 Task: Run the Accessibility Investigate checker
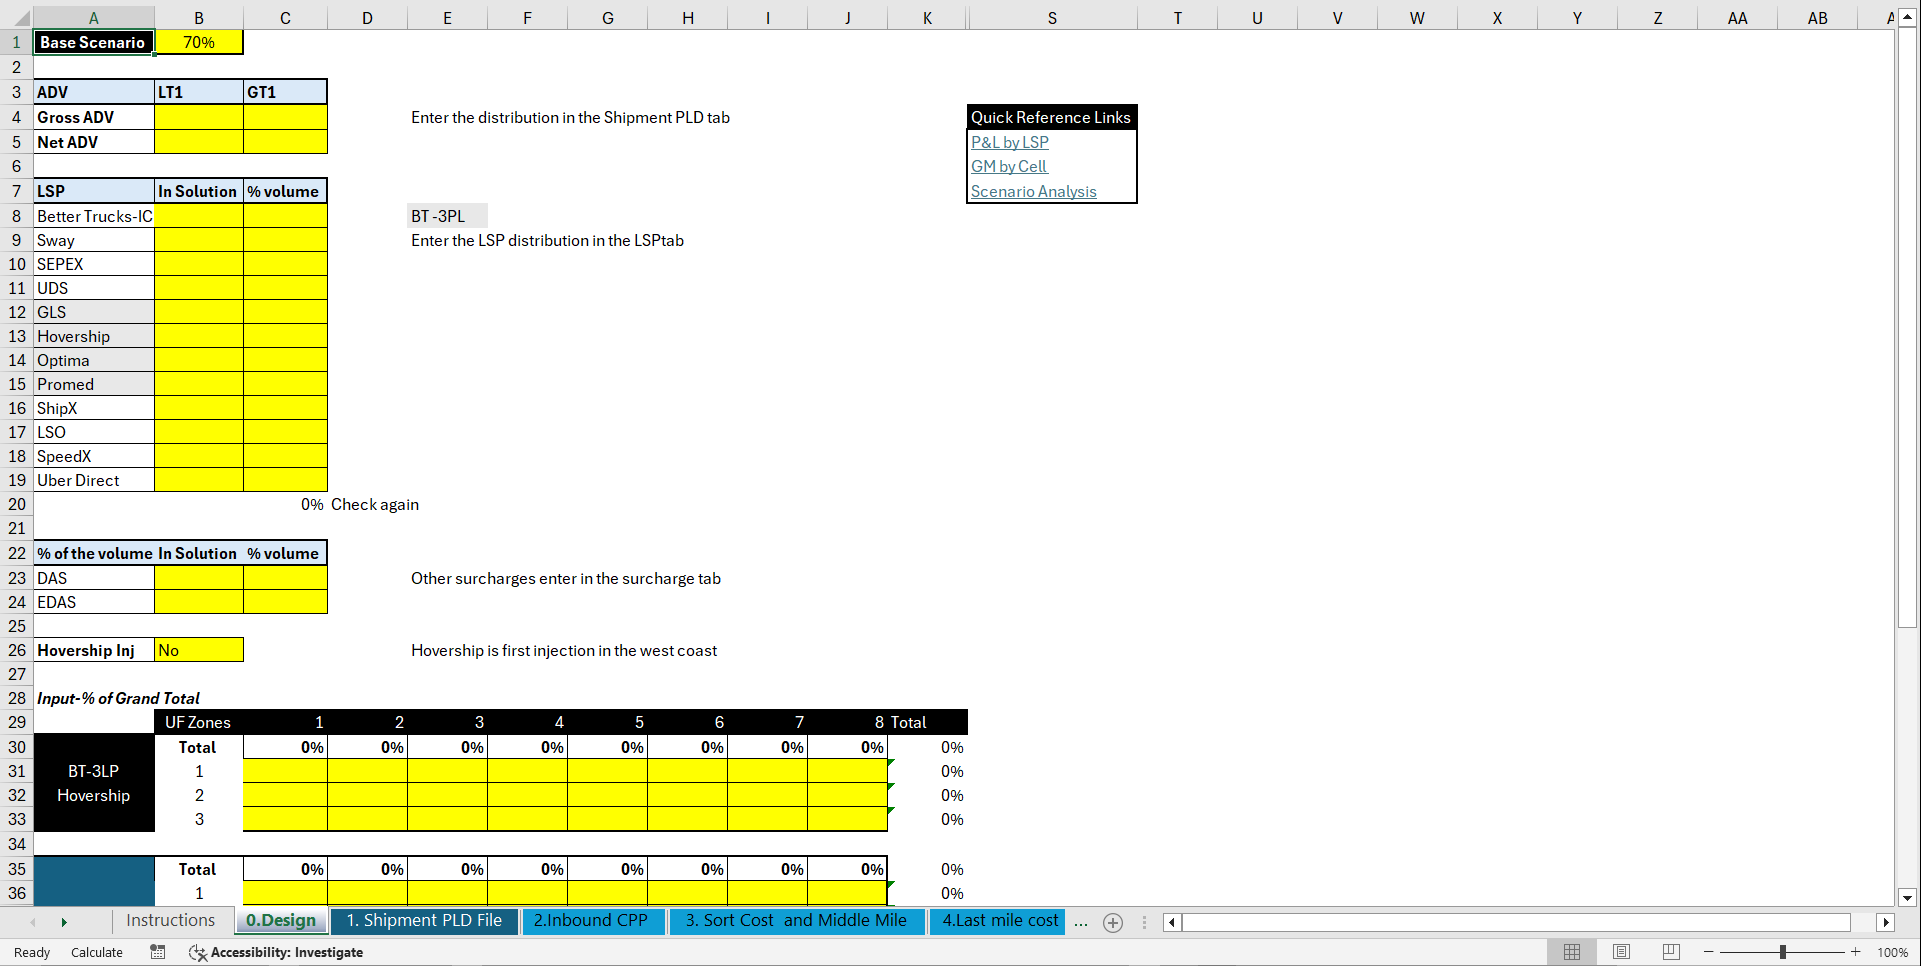[x=277, y=952]
